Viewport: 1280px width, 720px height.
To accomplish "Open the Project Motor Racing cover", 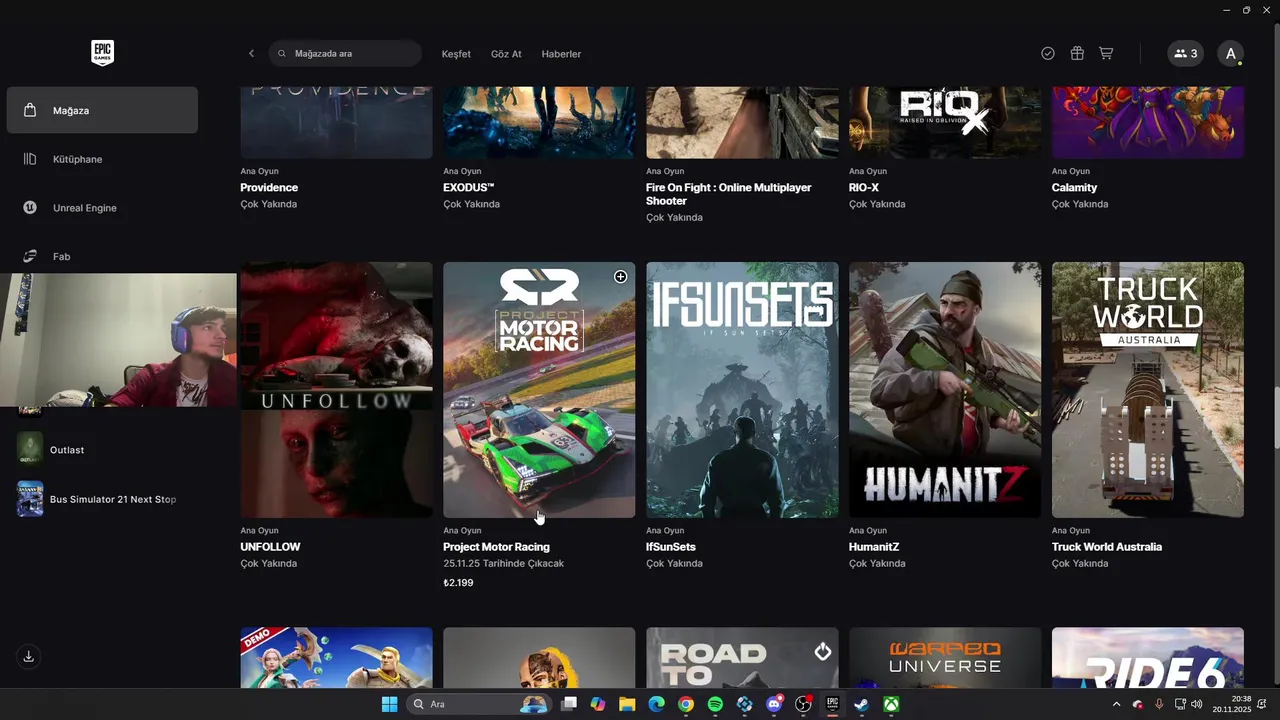I will pos(539,390).
